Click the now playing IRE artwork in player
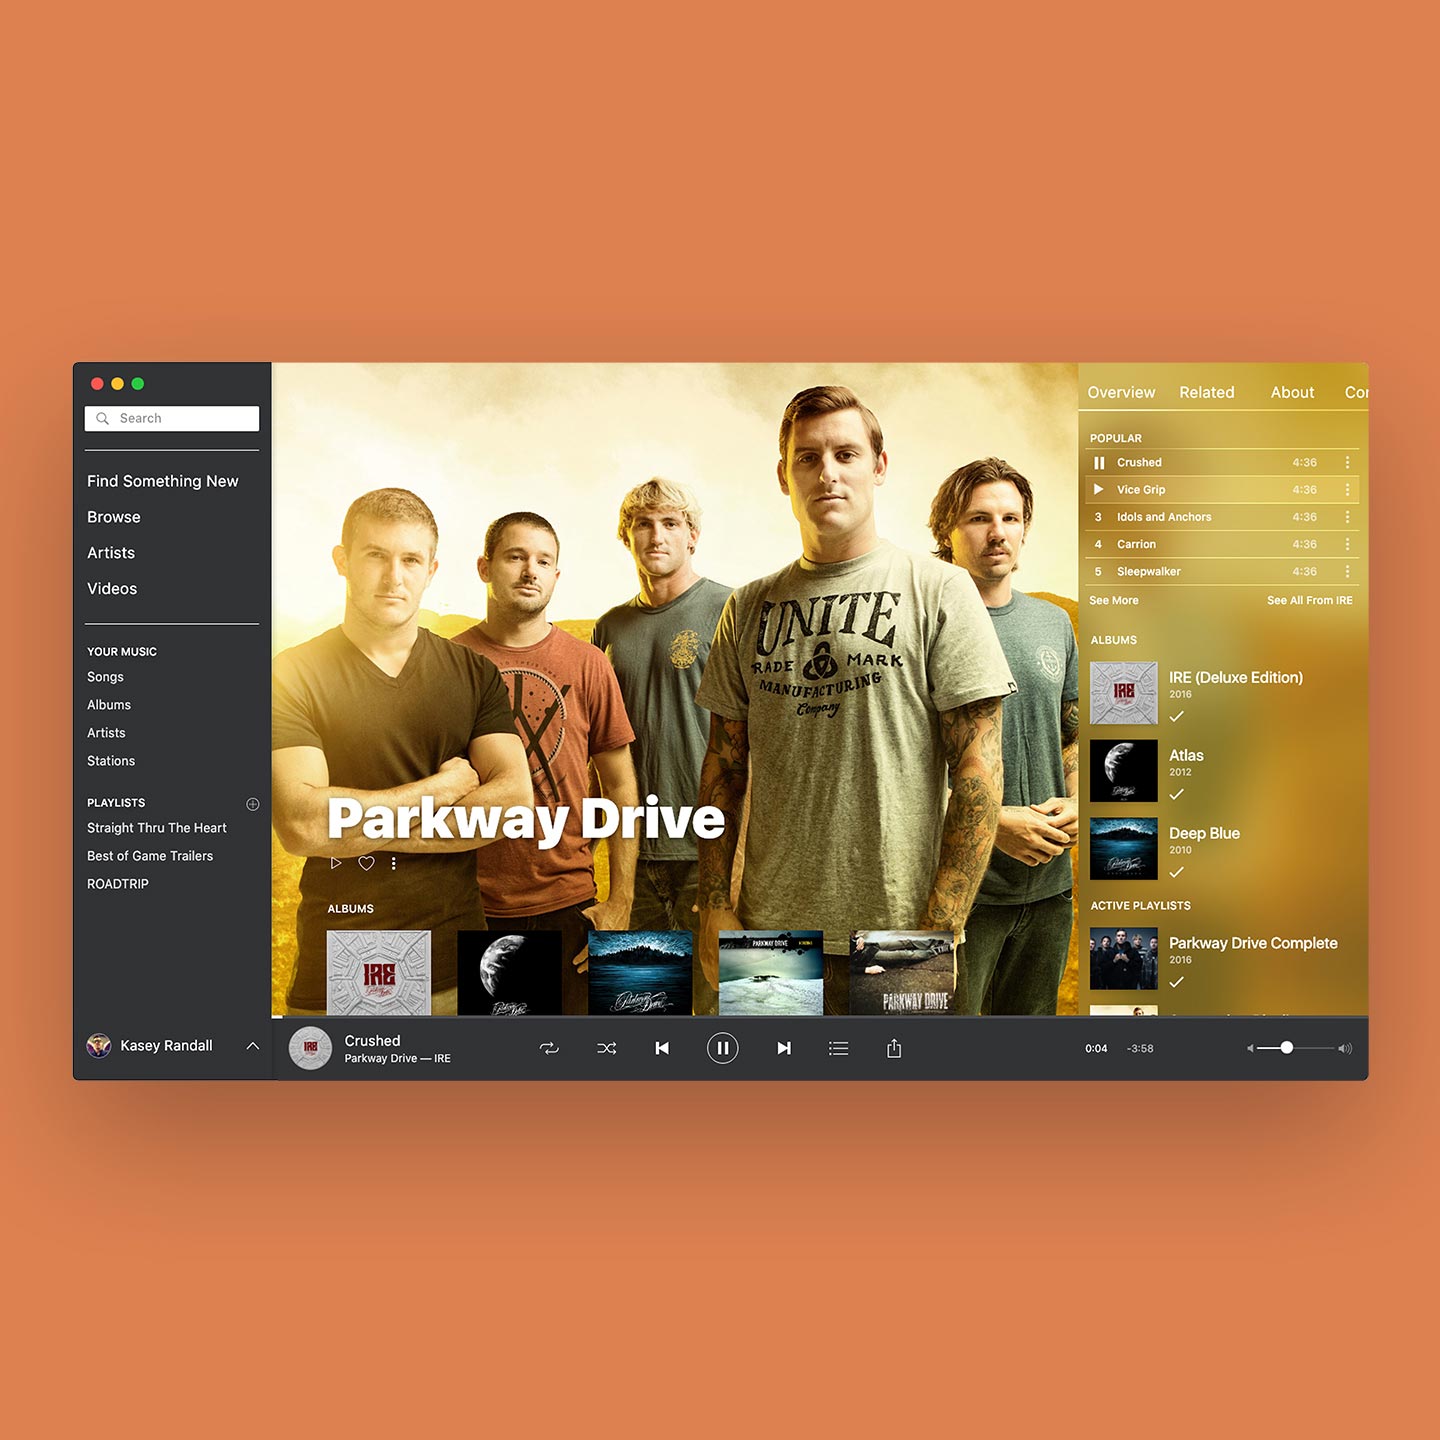 tap(310, 1048)
